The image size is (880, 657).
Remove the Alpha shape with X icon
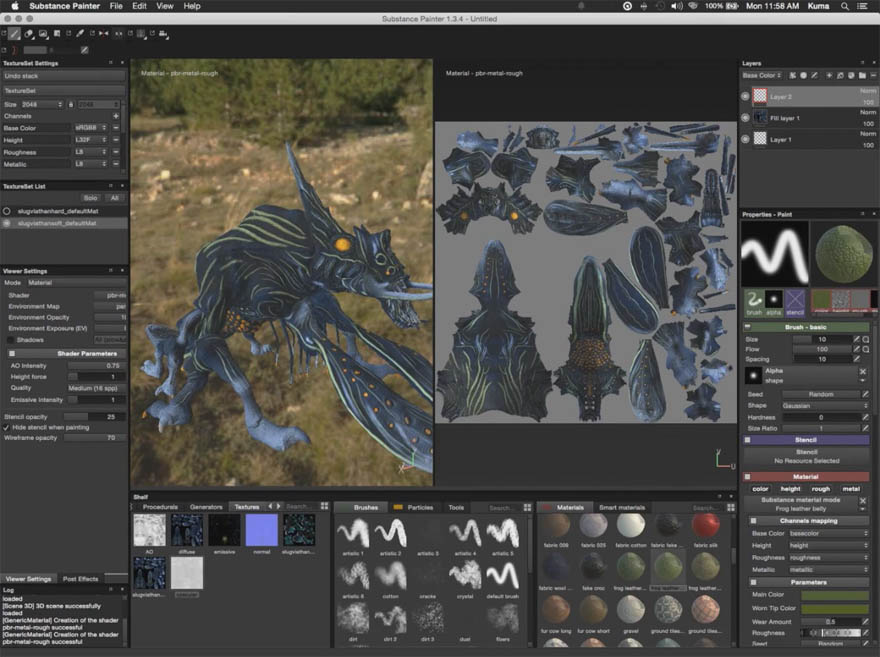[x=863, y=371]
